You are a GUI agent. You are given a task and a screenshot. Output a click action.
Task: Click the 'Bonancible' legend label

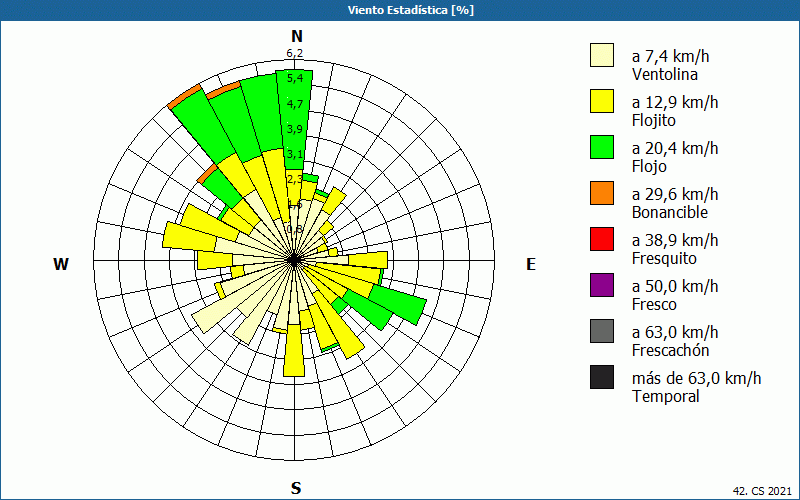[670, 212]
